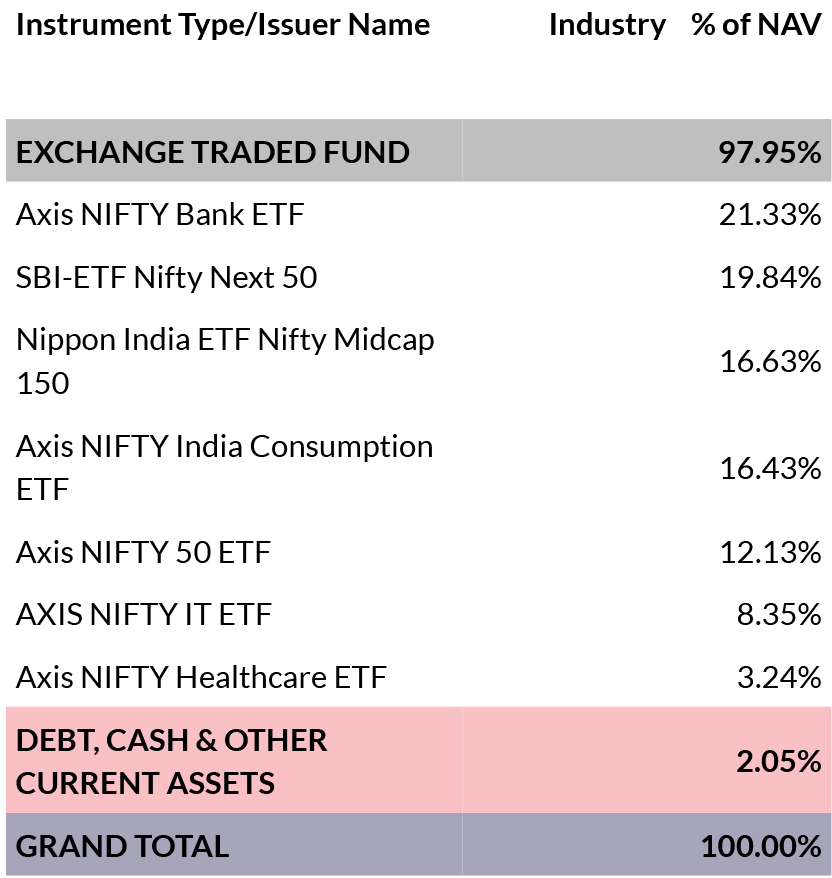Select the 16.63% NAV value
Image resolution: width=832 pixels, height=878 pixels.
click(770, 361)
